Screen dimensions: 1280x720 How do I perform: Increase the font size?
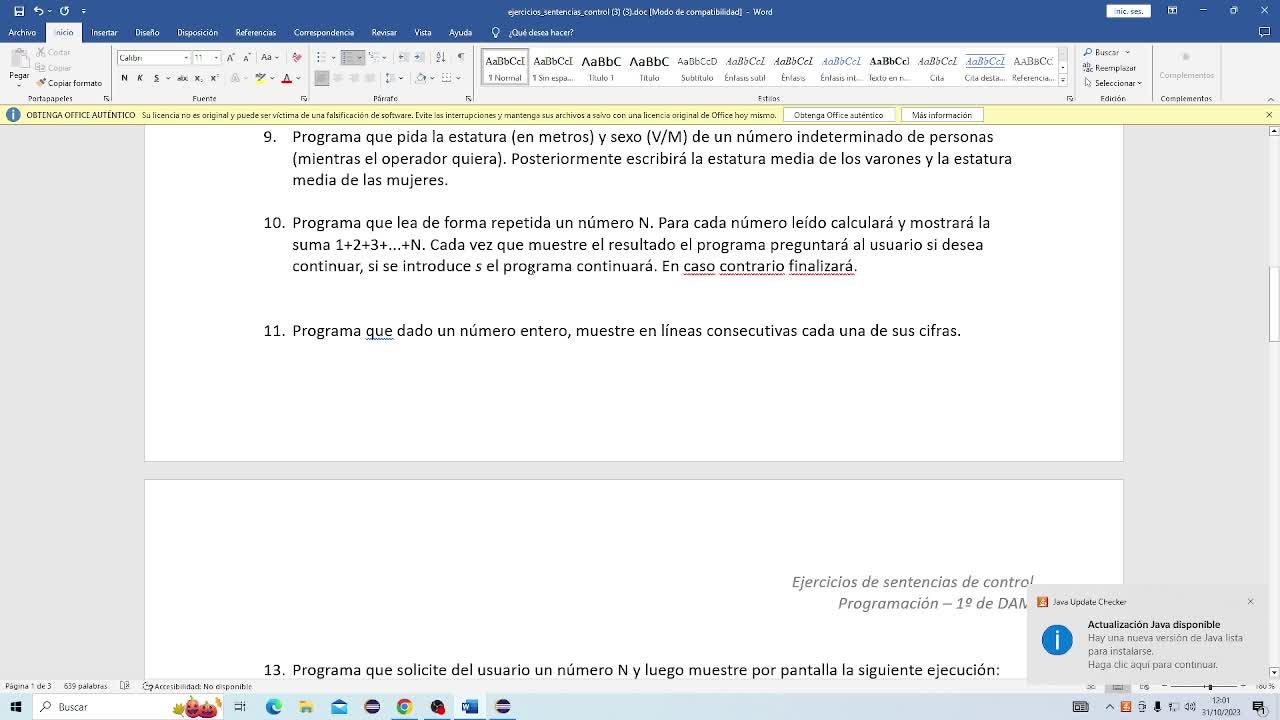pos(231,57)
